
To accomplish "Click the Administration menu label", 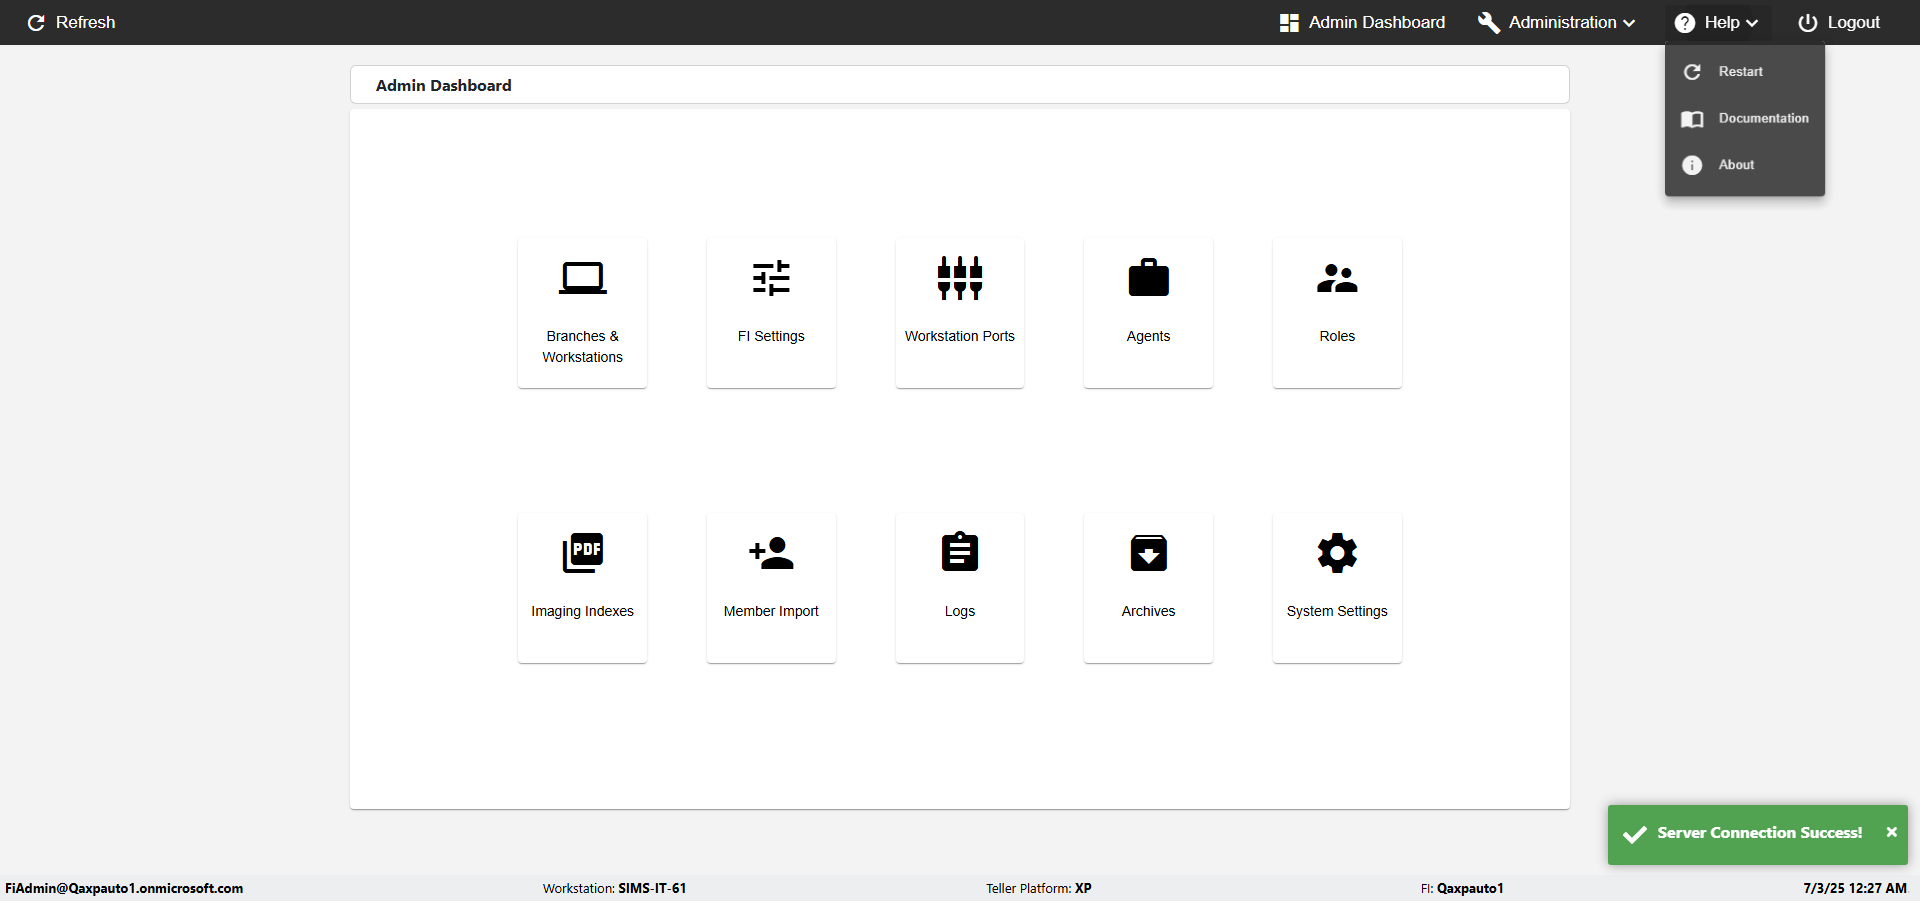I will (x=1562, y=22).
